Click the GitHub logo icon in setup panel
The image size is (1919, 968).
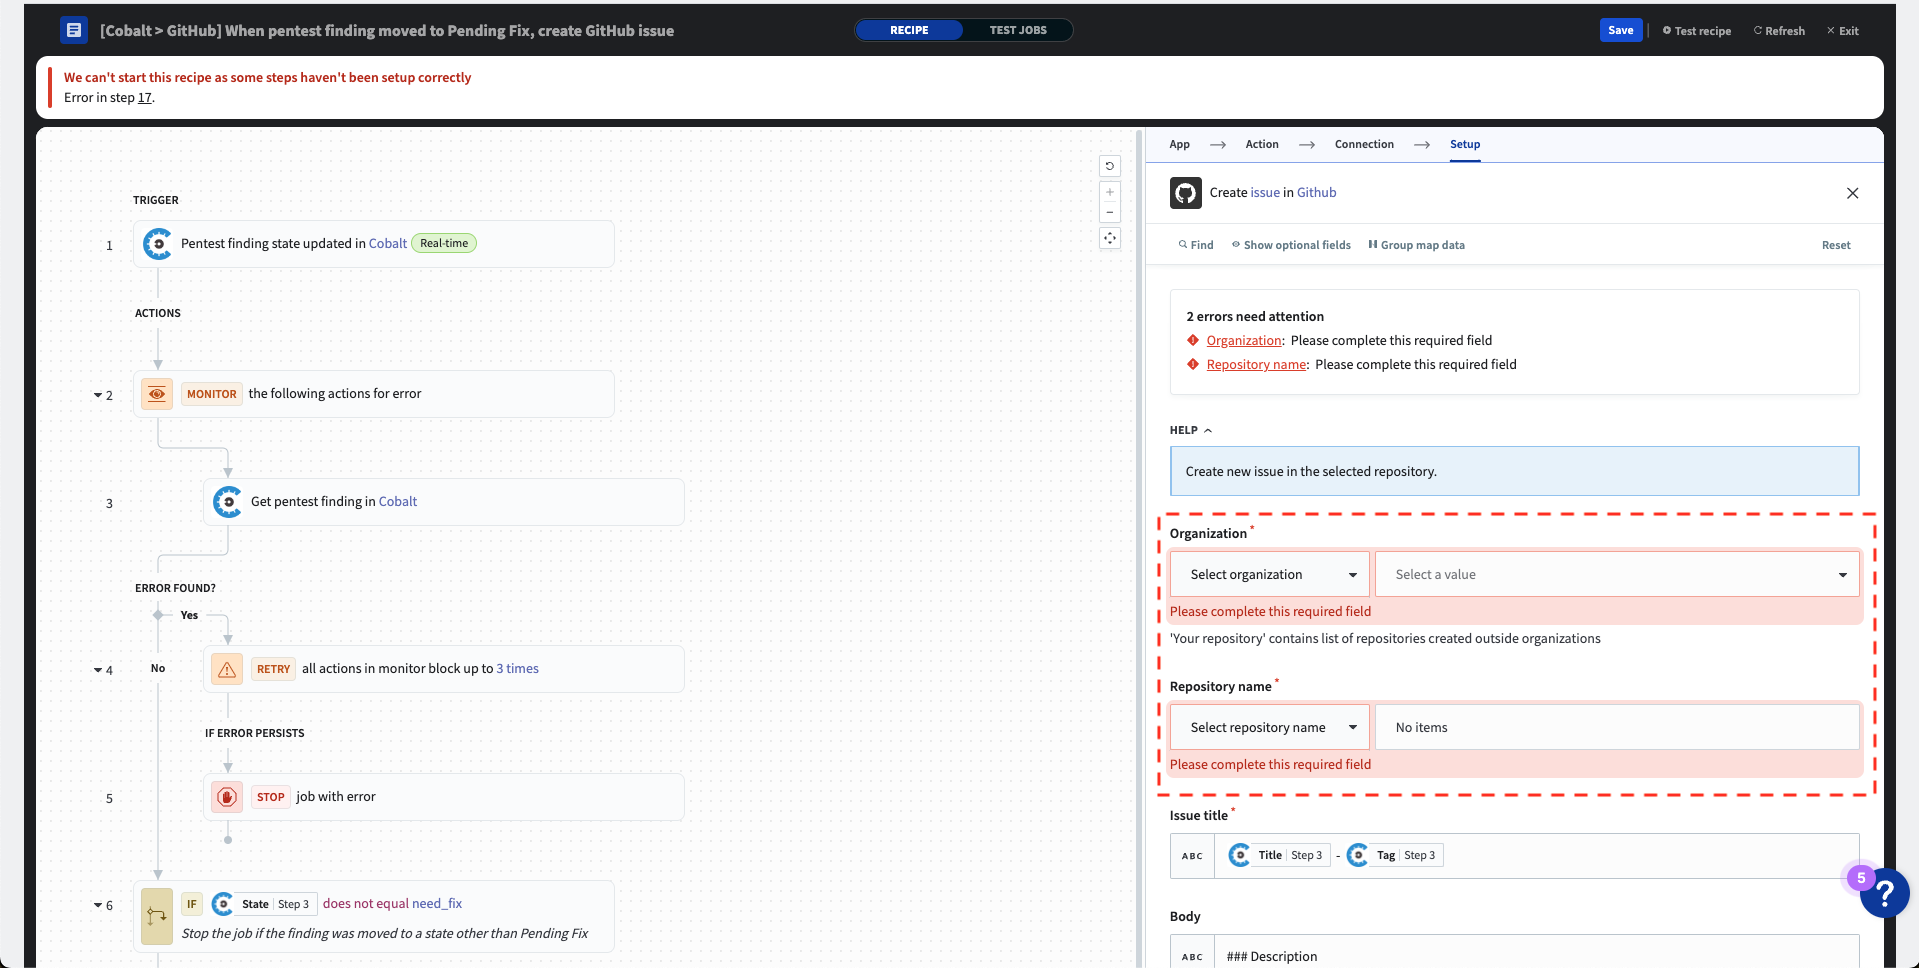click(x=1186, y=193)
